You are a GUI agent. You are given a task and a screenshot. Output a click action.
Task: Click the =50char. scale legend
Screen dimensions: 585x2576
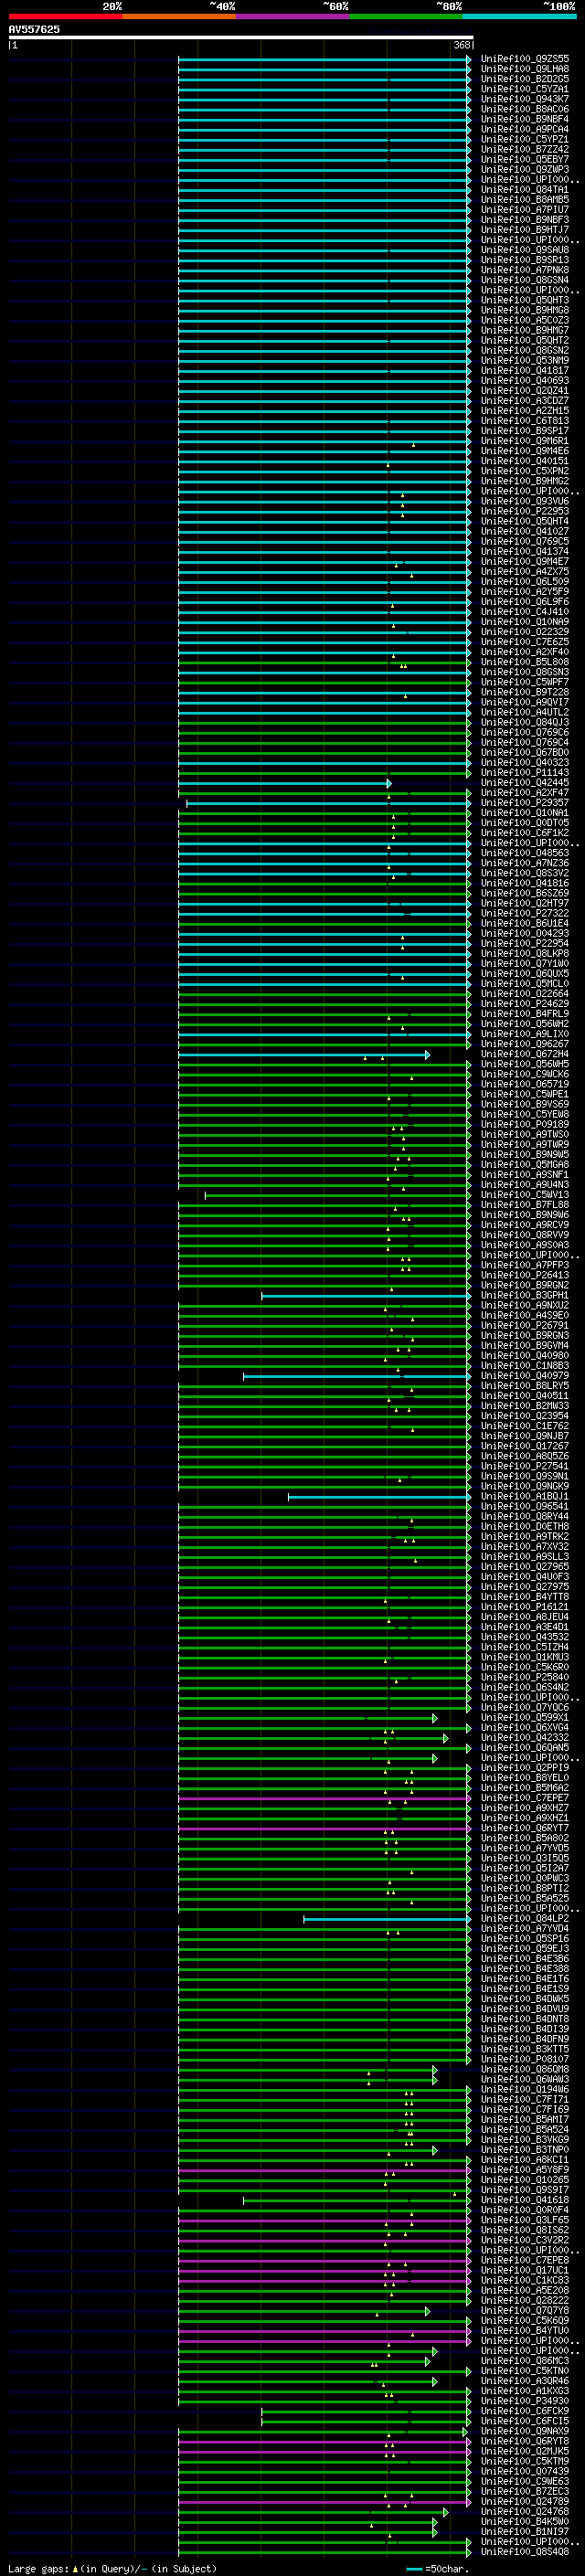click(x=438, y=2568)
